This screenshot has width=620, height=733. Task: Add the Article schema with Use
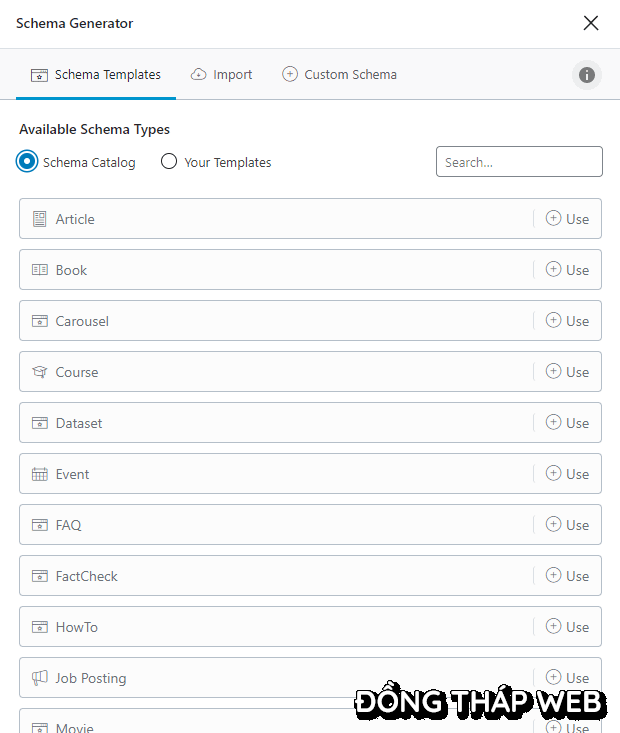pyautogui.click(x=567, y=219)
